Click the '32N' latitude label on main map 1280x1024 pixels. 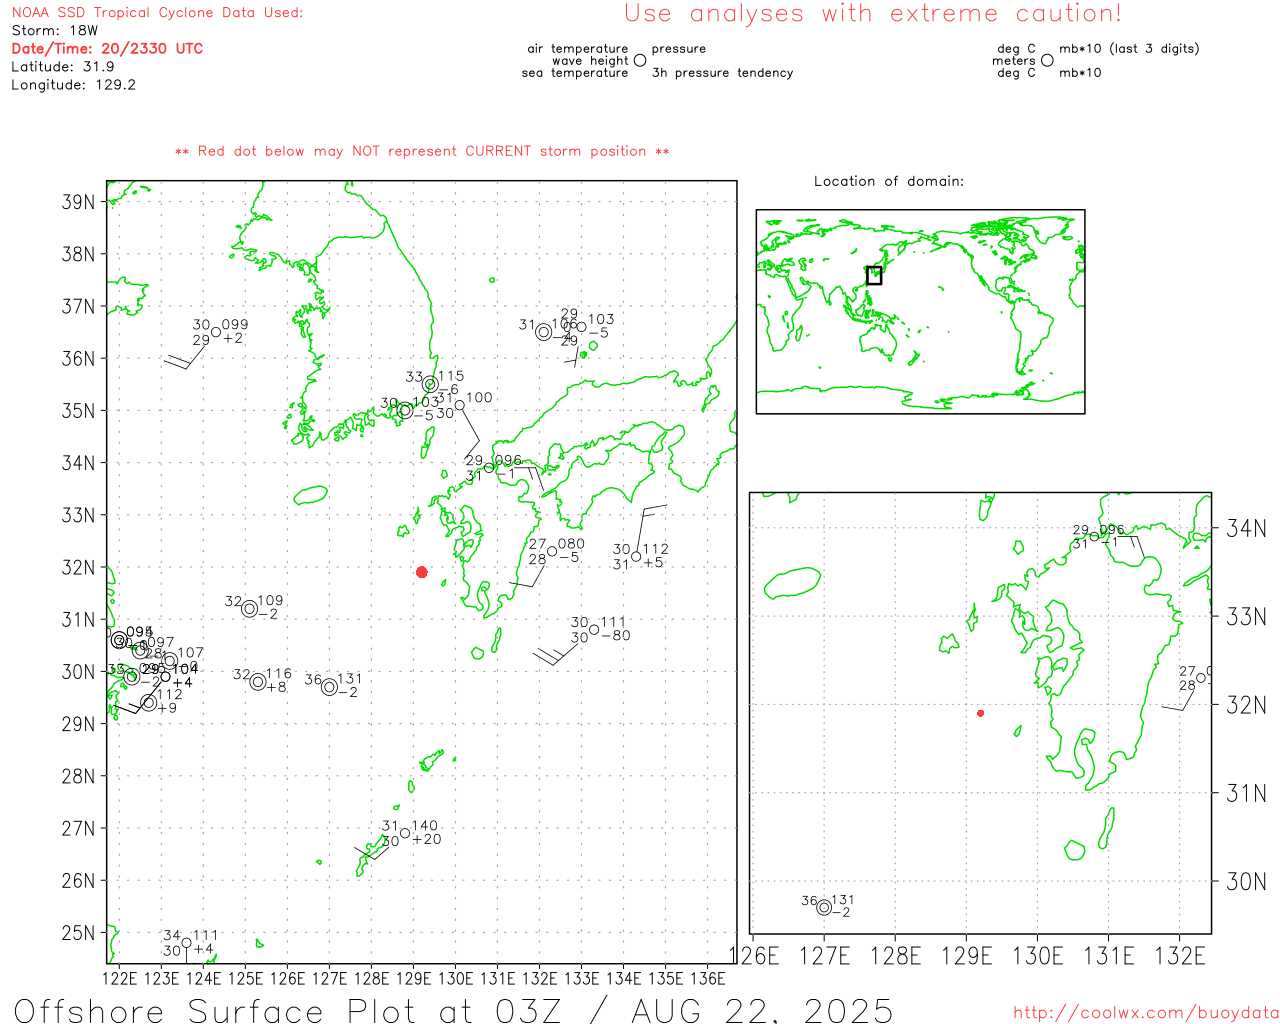[78, 567]
